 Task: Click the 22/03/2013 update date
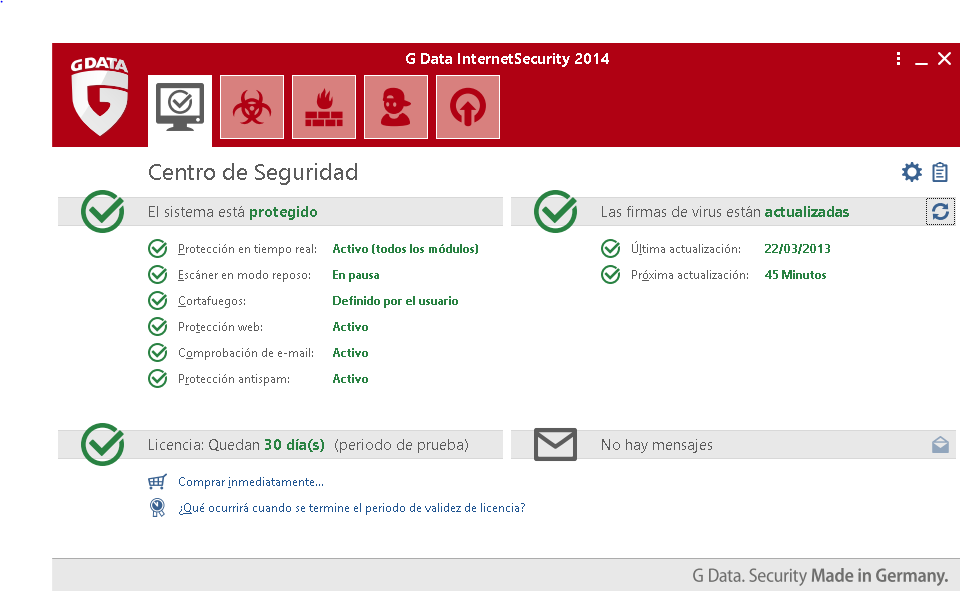coord(797,249)
